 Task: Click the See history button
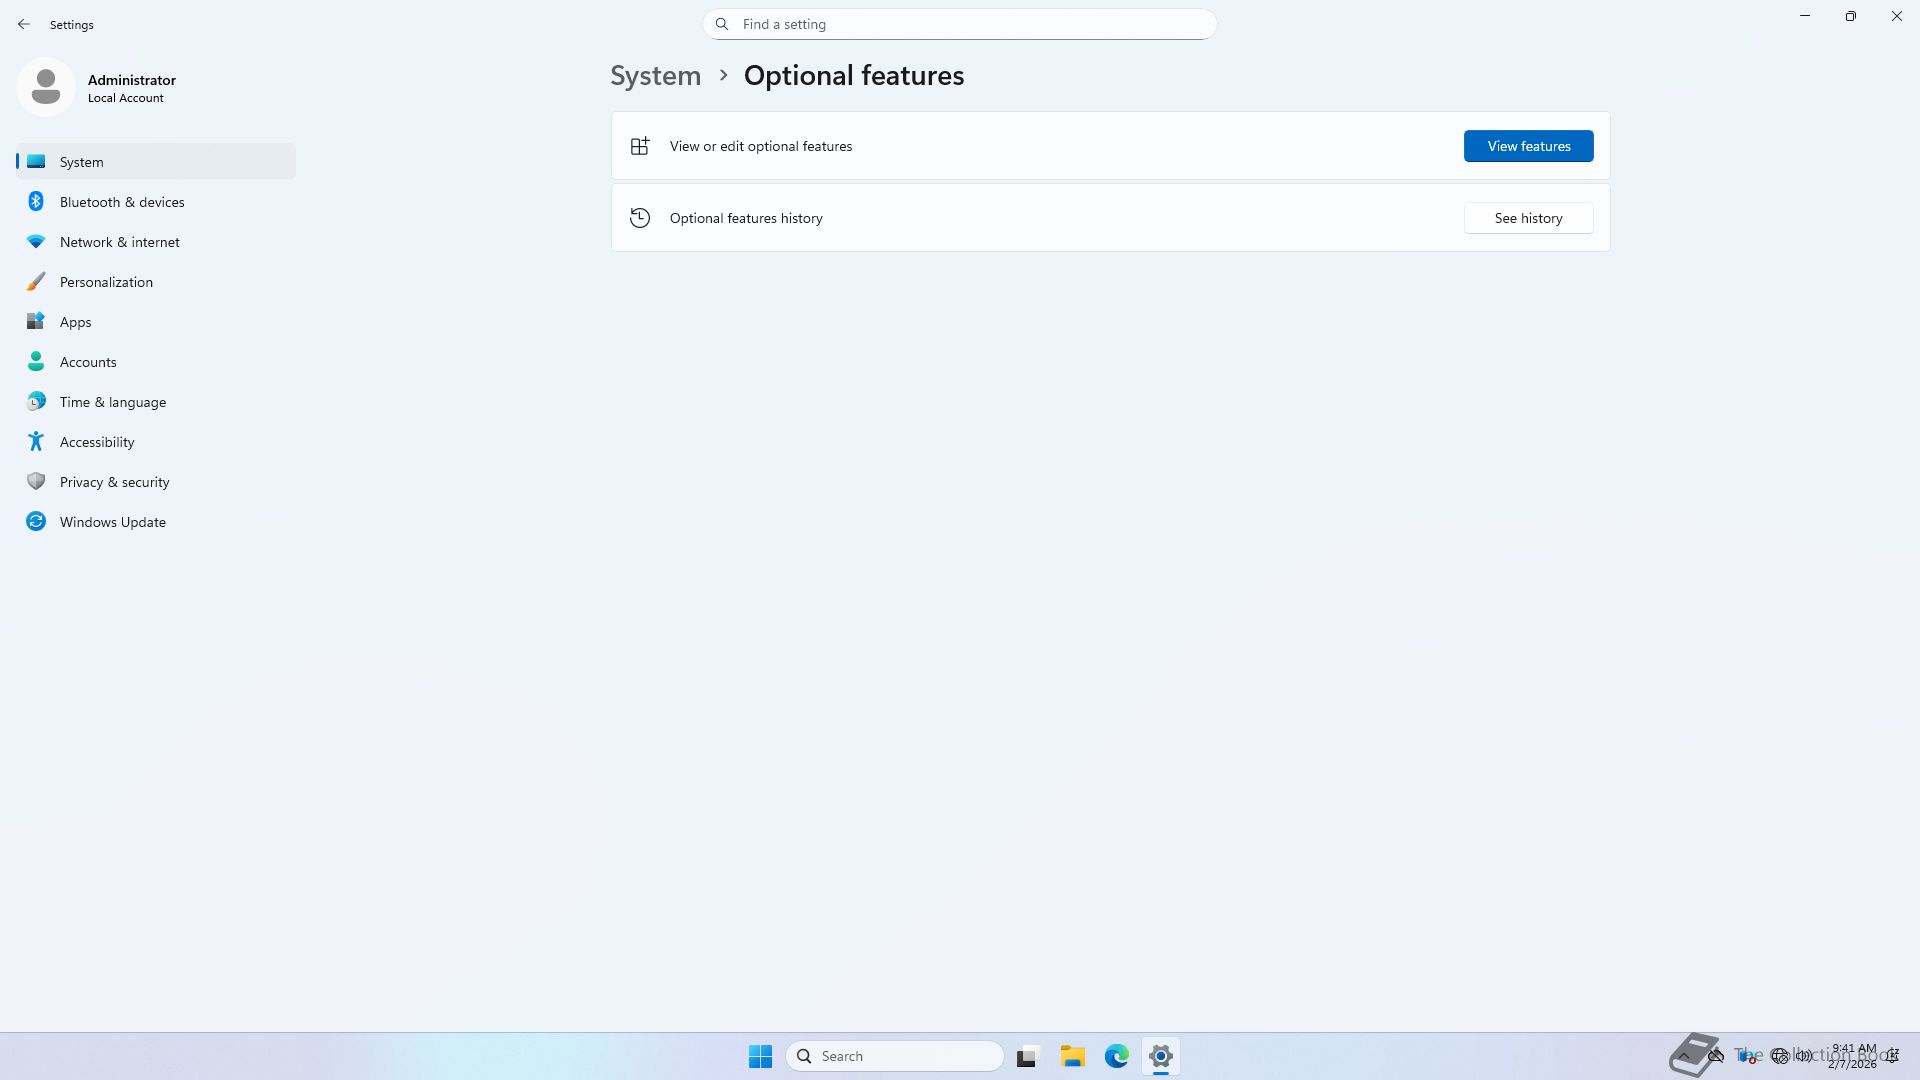(x=1528, y=218)
